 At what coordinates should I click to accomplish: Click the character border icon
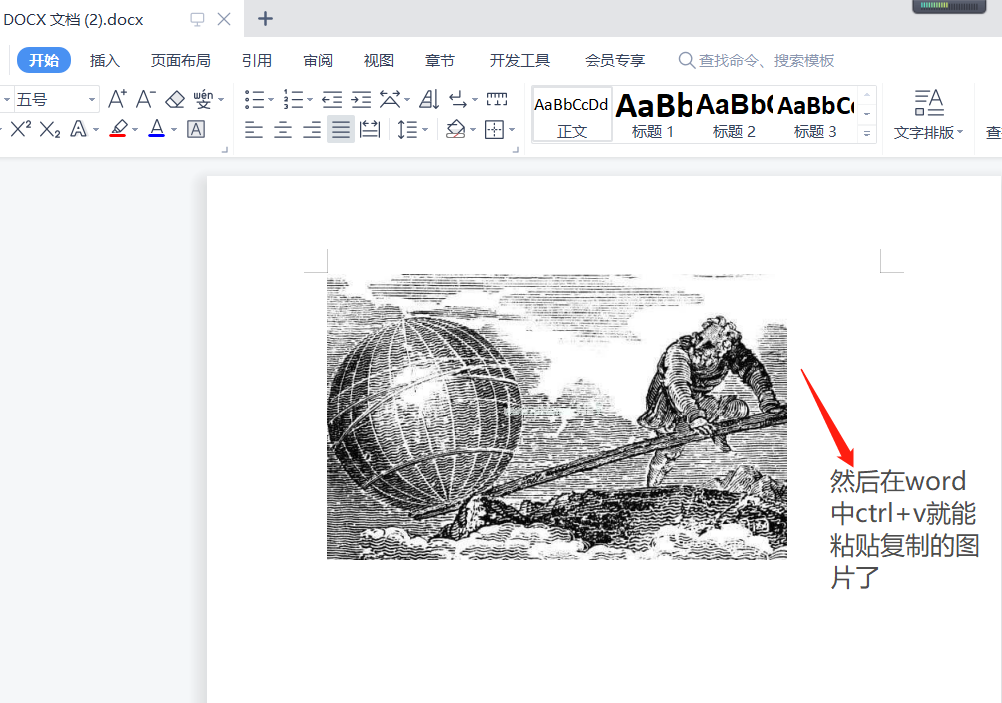[196, 129]
